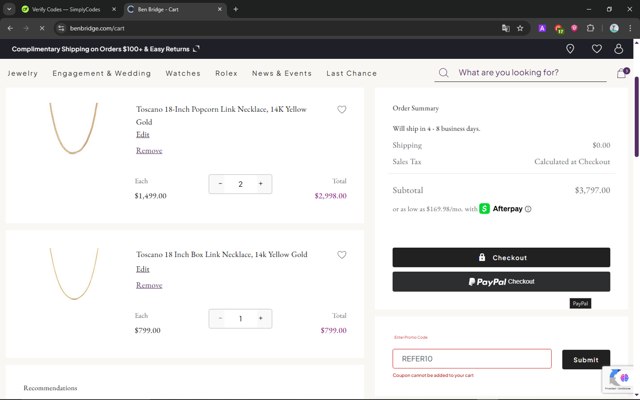The height and width of the screenshot is (400, 640).
Task: Click the browser back arrow
Action: 10,28
